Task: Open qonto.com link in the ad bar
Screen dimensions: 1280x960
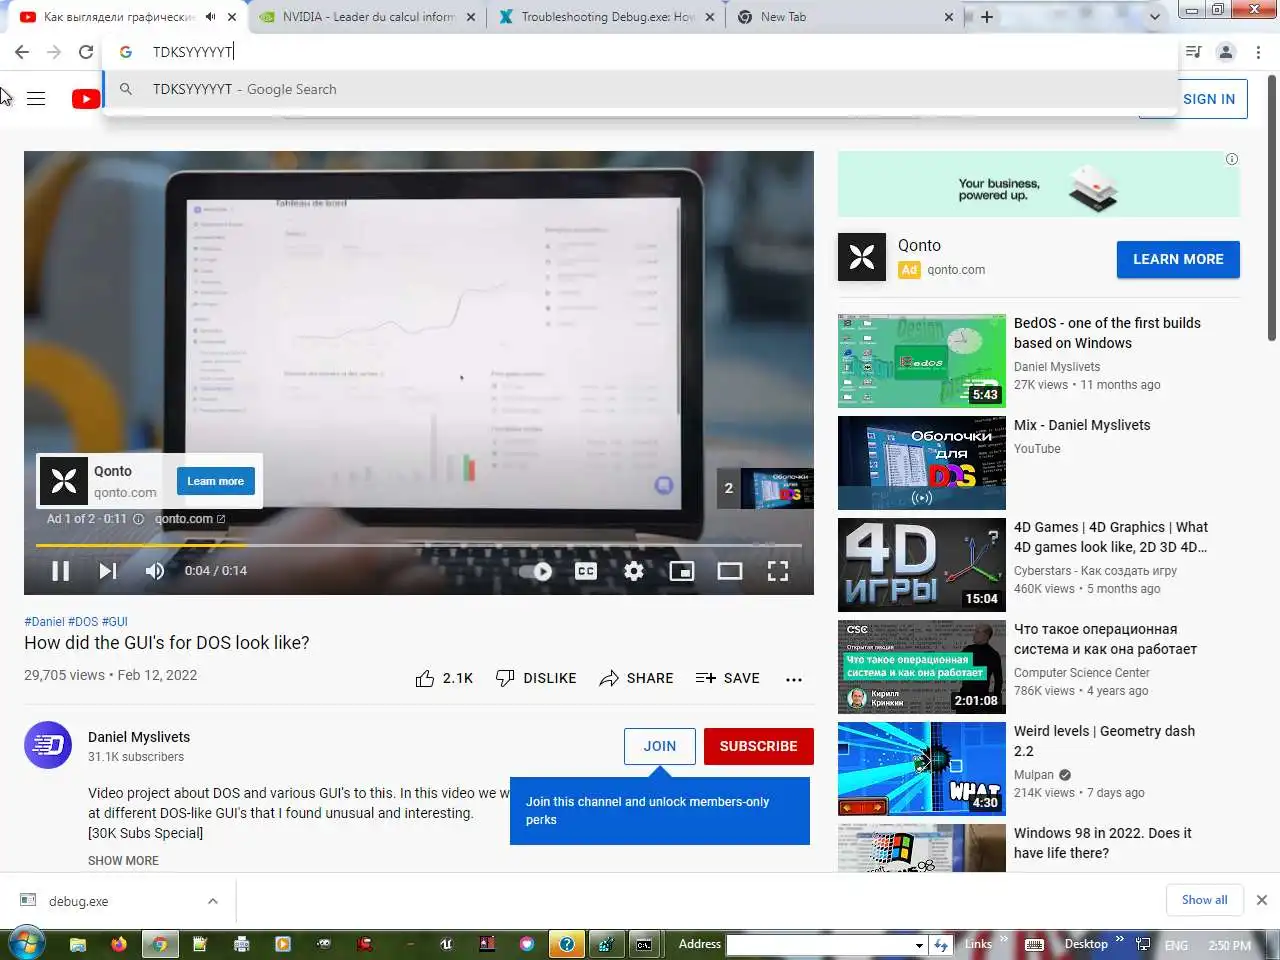Action: coord(190,519)
